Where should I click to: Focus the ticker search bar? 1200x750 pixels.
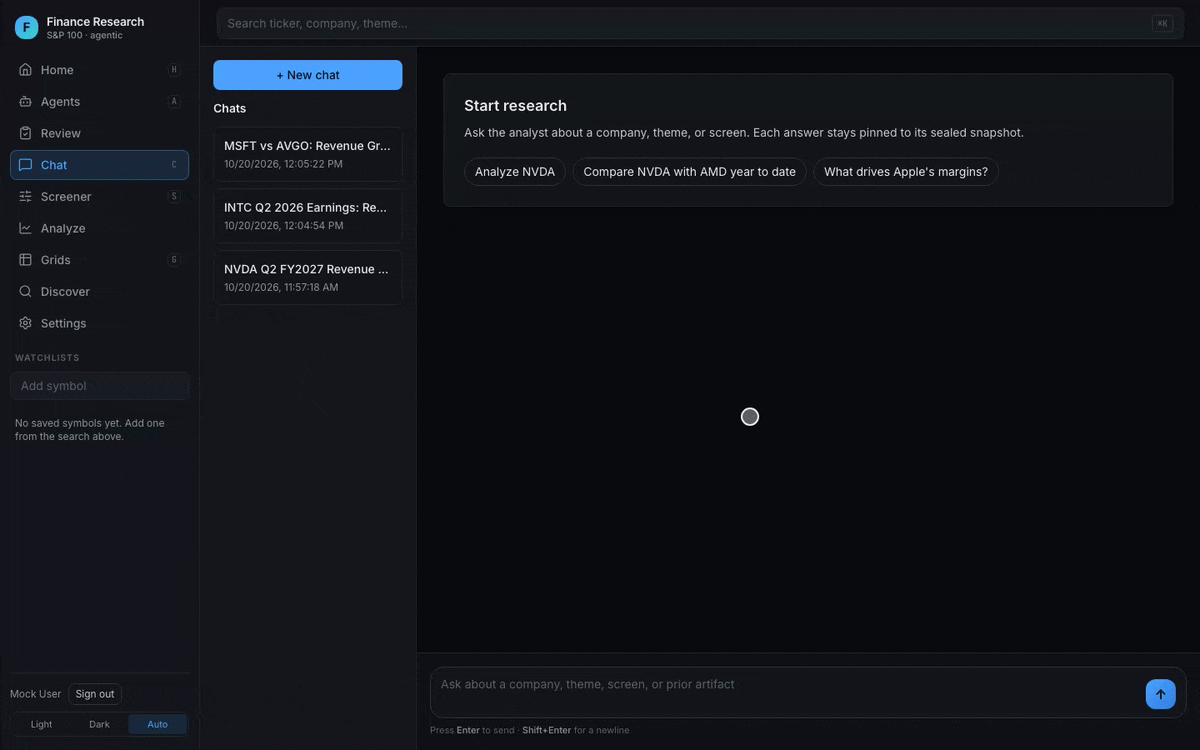click(700, 23)
